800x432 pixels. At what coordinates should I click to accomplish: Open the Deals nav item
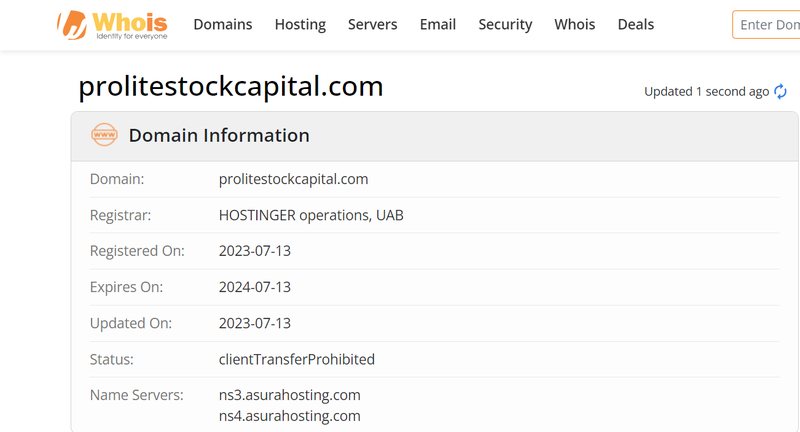tap(635, 24)
